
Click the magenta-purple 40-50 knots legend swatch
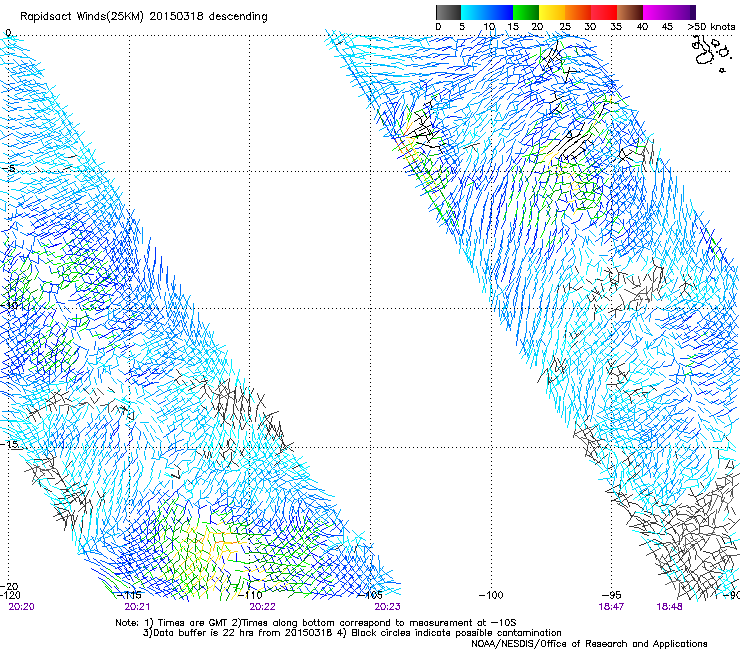669,12
